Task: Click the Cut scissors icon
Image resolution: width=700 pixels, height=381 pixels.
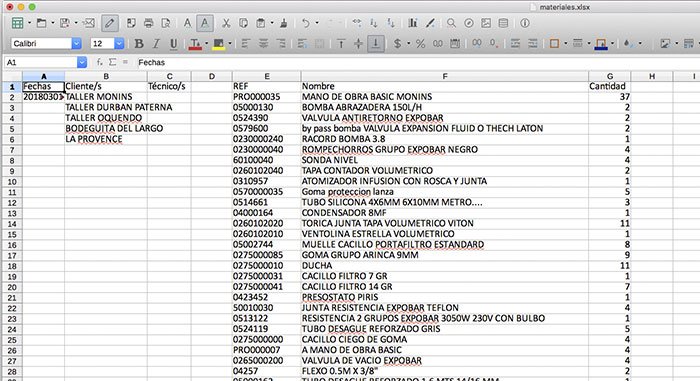Action: pyautogui.click(x=226, y=23)
